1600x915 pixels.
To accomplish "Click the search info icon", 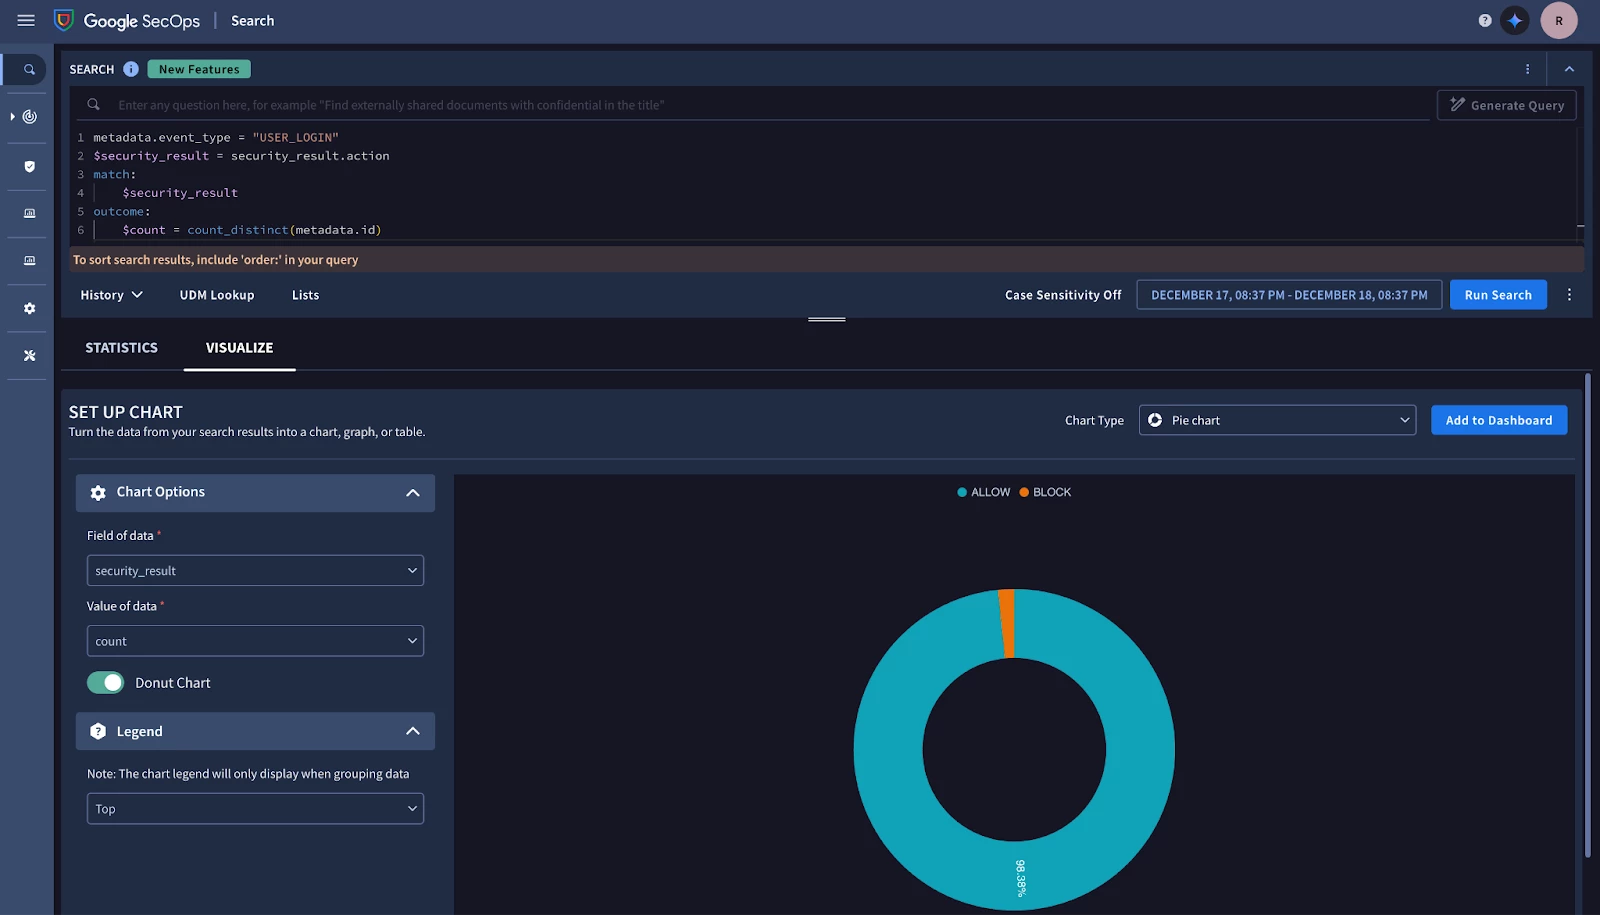I will tap(131, 69).
